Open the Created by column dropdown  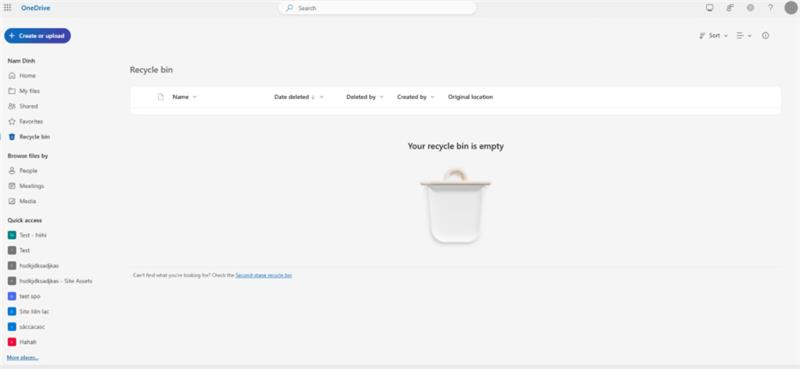416,97
